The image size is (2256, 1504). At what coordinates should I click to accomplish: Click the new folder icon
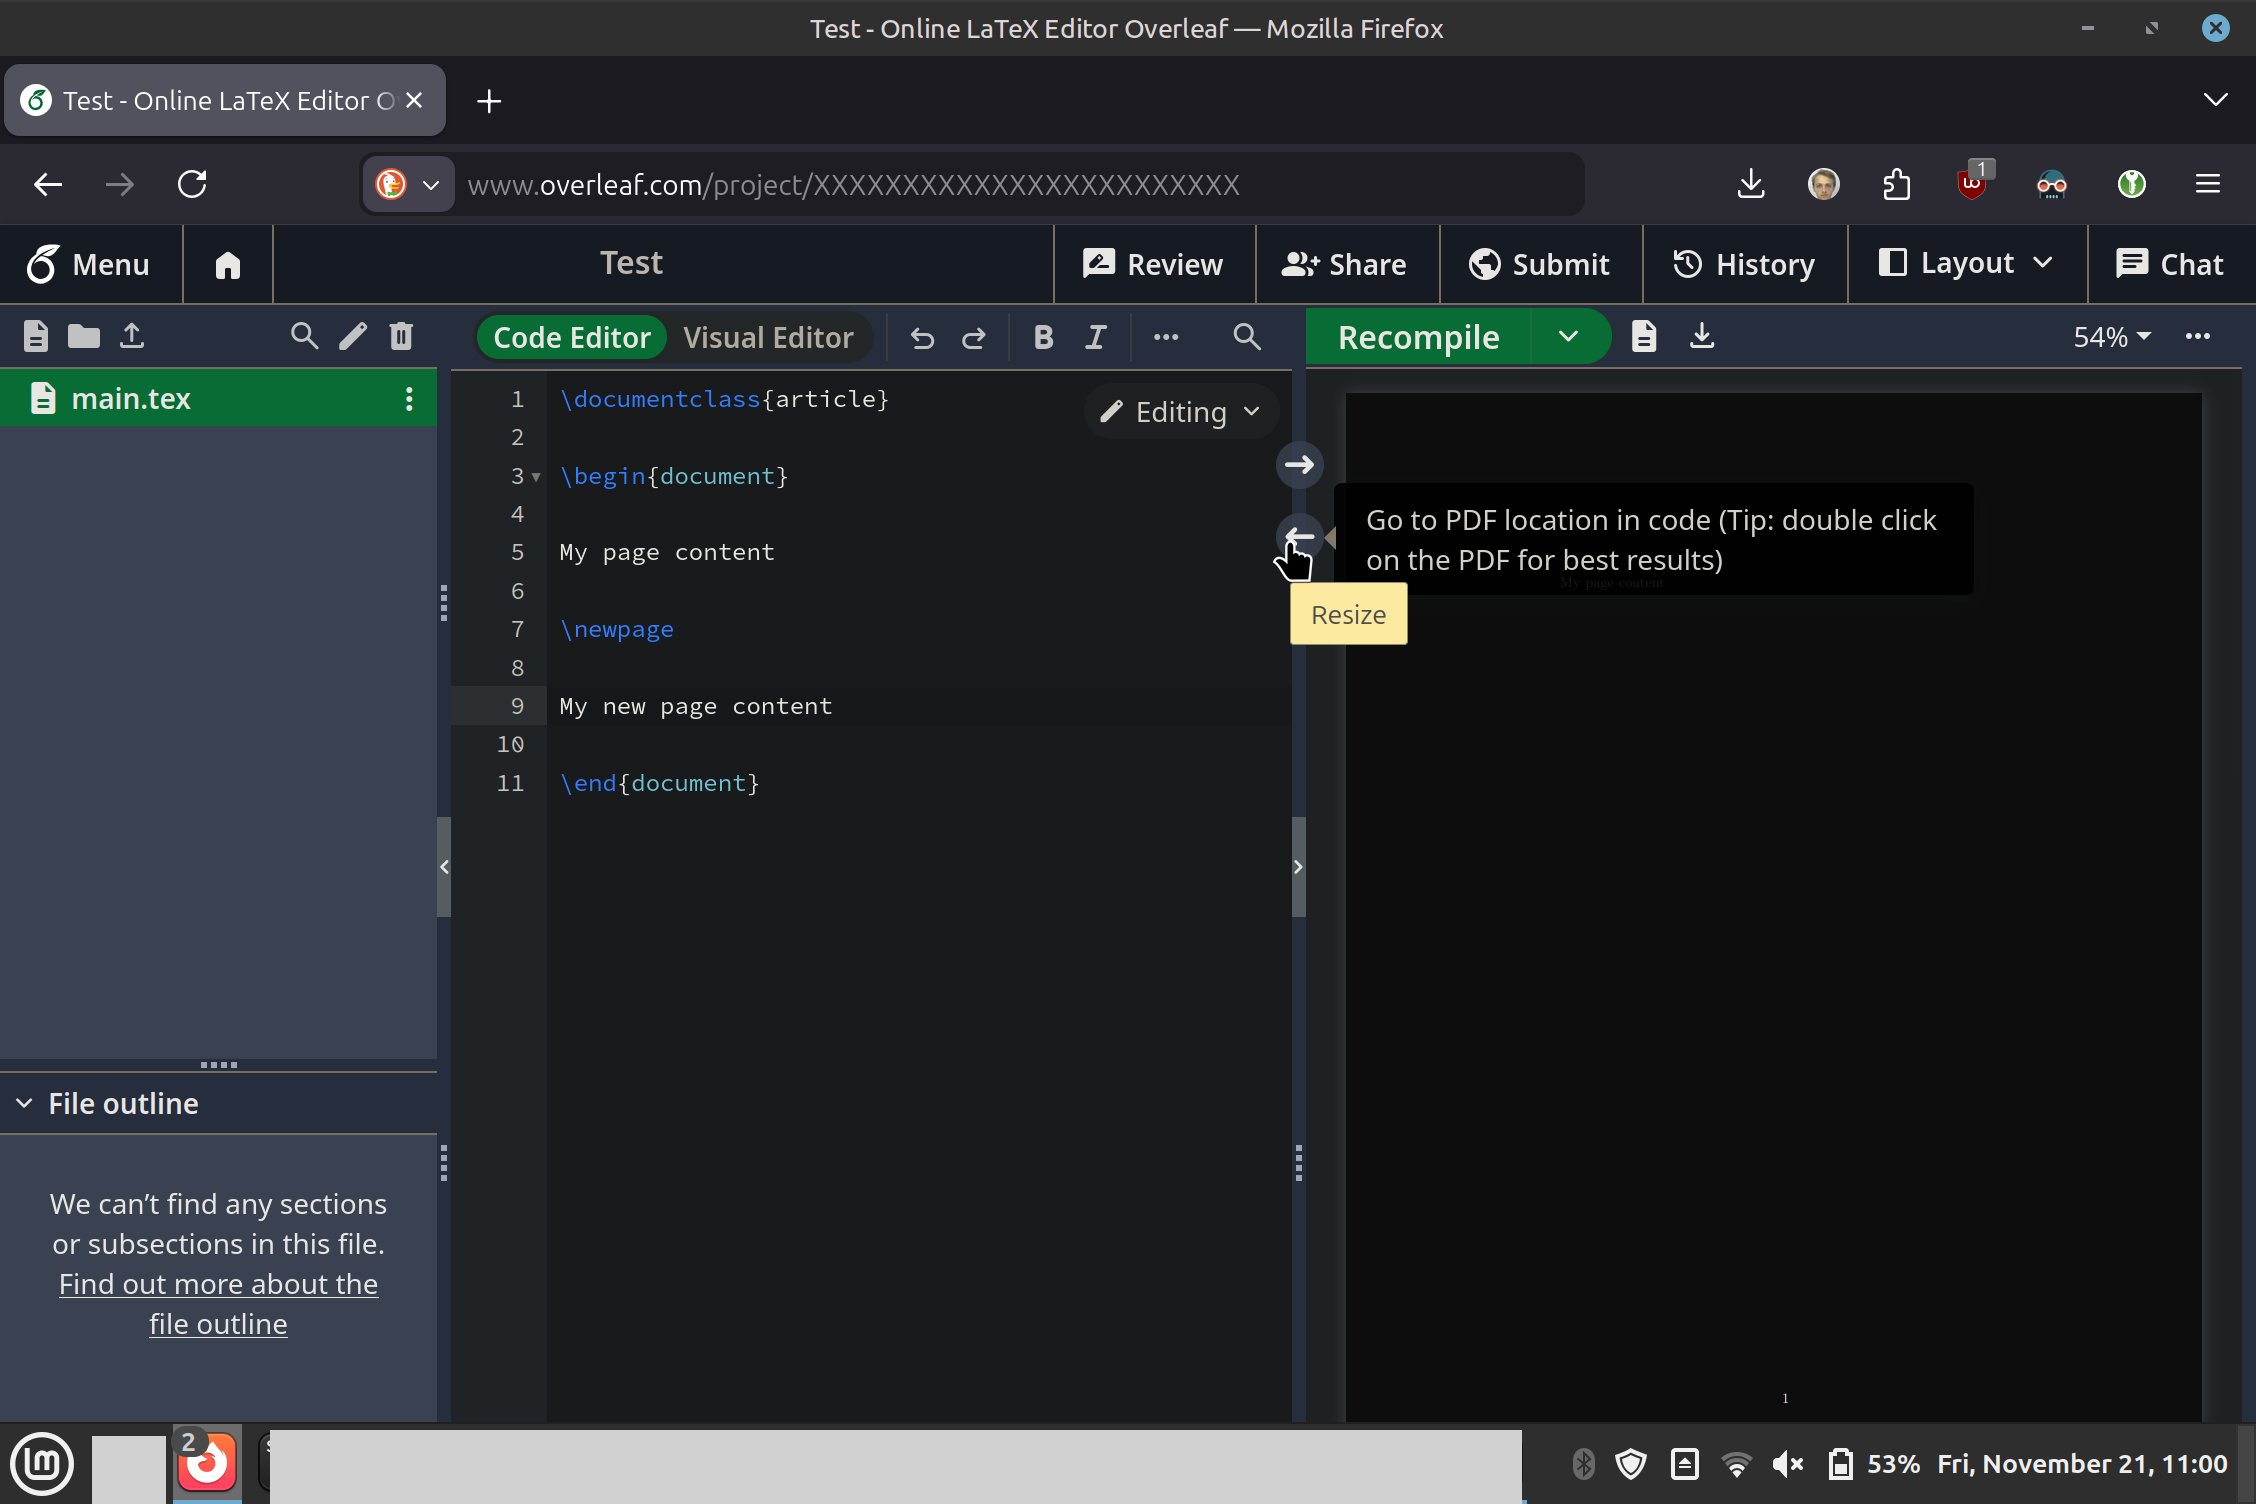click(84, 336)
